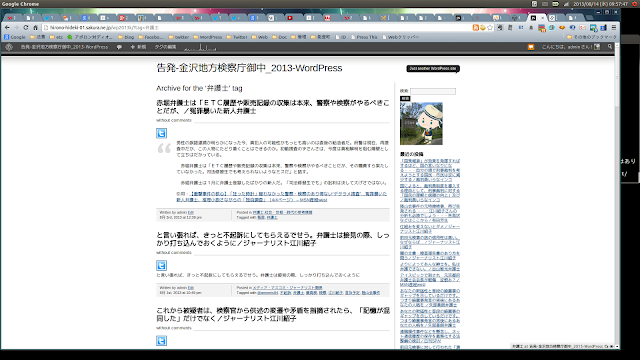Viewport: 640px width, 360px height.
Task: Click Edit link under the second post
Action: pyautogui.click(x=191, y=288)
